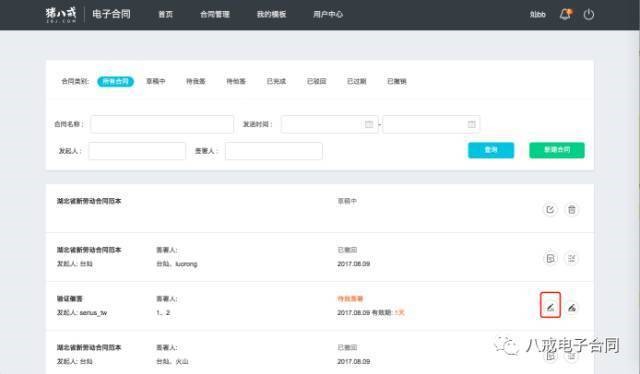
Task: Click the 草稿中 status in the first row
Action: (x=347, y=201)
